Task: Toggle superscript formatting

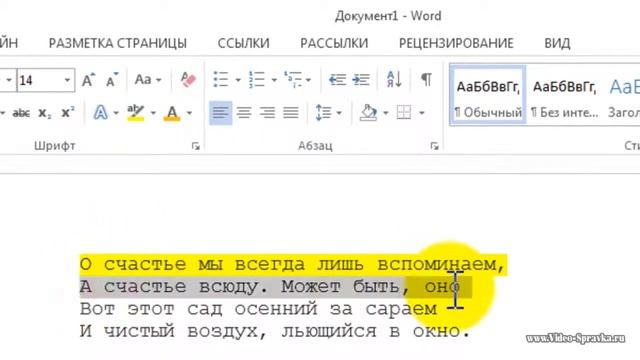Action: tap(68, 113)
